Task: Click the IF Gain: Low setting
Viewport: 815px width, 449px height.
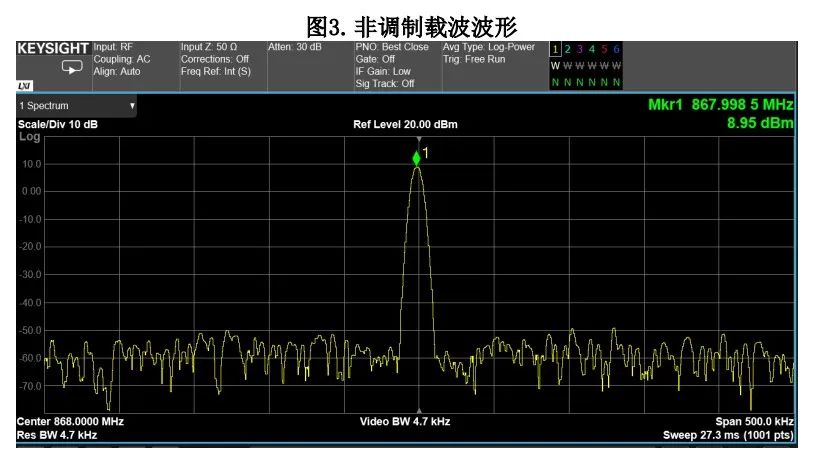Action: (x=383, y=71)
